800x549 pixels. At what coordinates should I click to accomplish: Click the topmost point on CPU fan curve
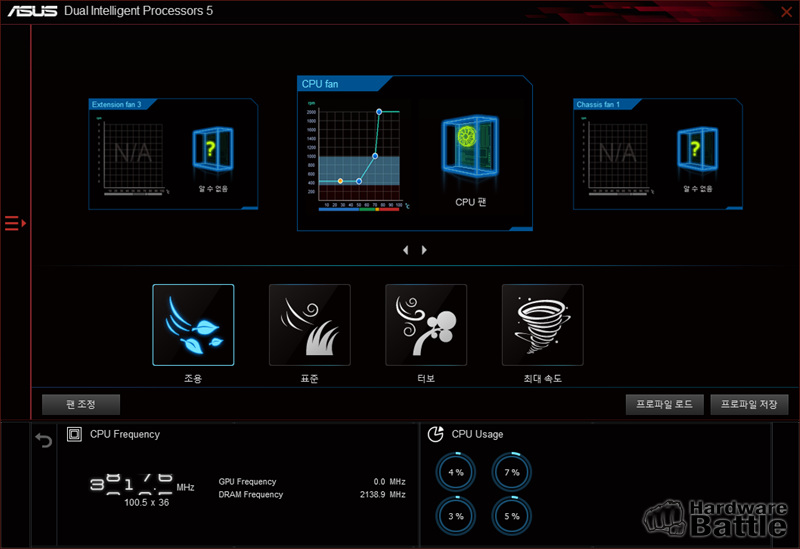click(379, 111)
